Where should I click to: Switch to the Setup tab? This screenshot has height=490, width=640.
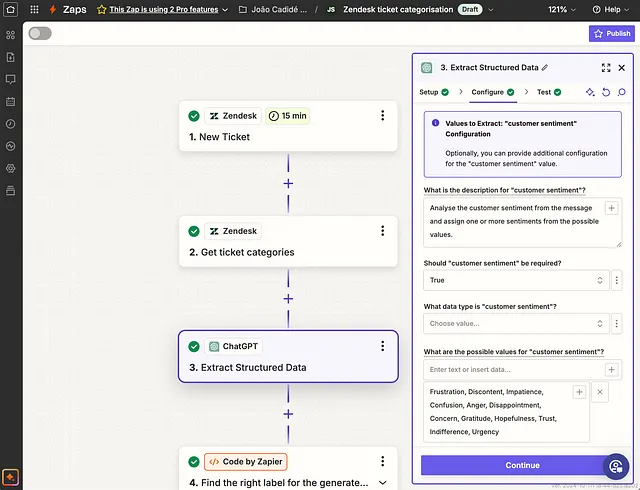tap(434, 92)
